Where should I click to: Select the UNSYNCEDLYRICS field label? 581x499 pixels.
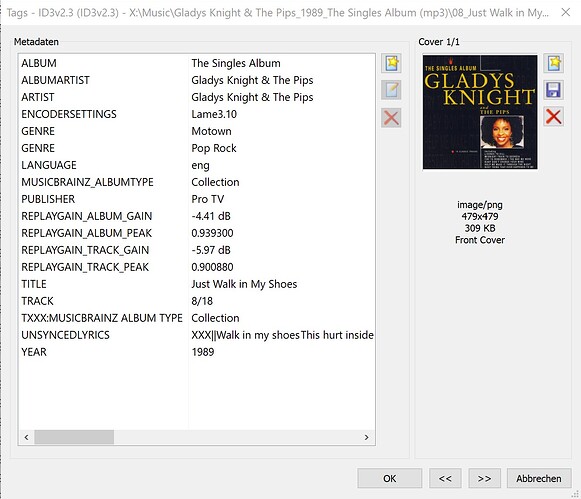(x=66, y=335)
